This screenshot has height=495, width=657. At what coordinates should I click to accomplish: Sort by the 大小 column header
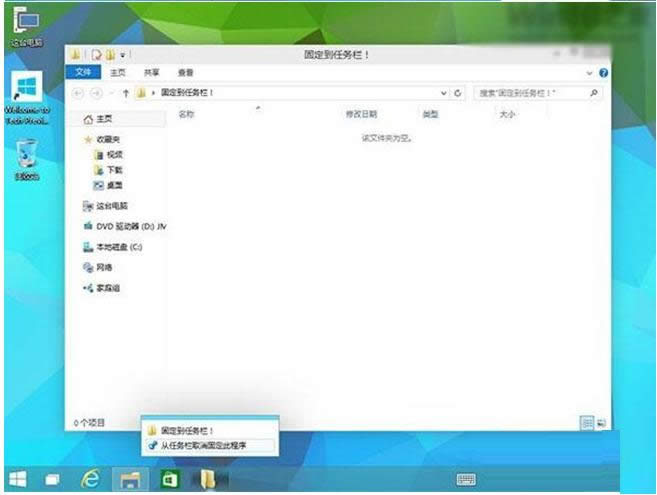(507, 114)
